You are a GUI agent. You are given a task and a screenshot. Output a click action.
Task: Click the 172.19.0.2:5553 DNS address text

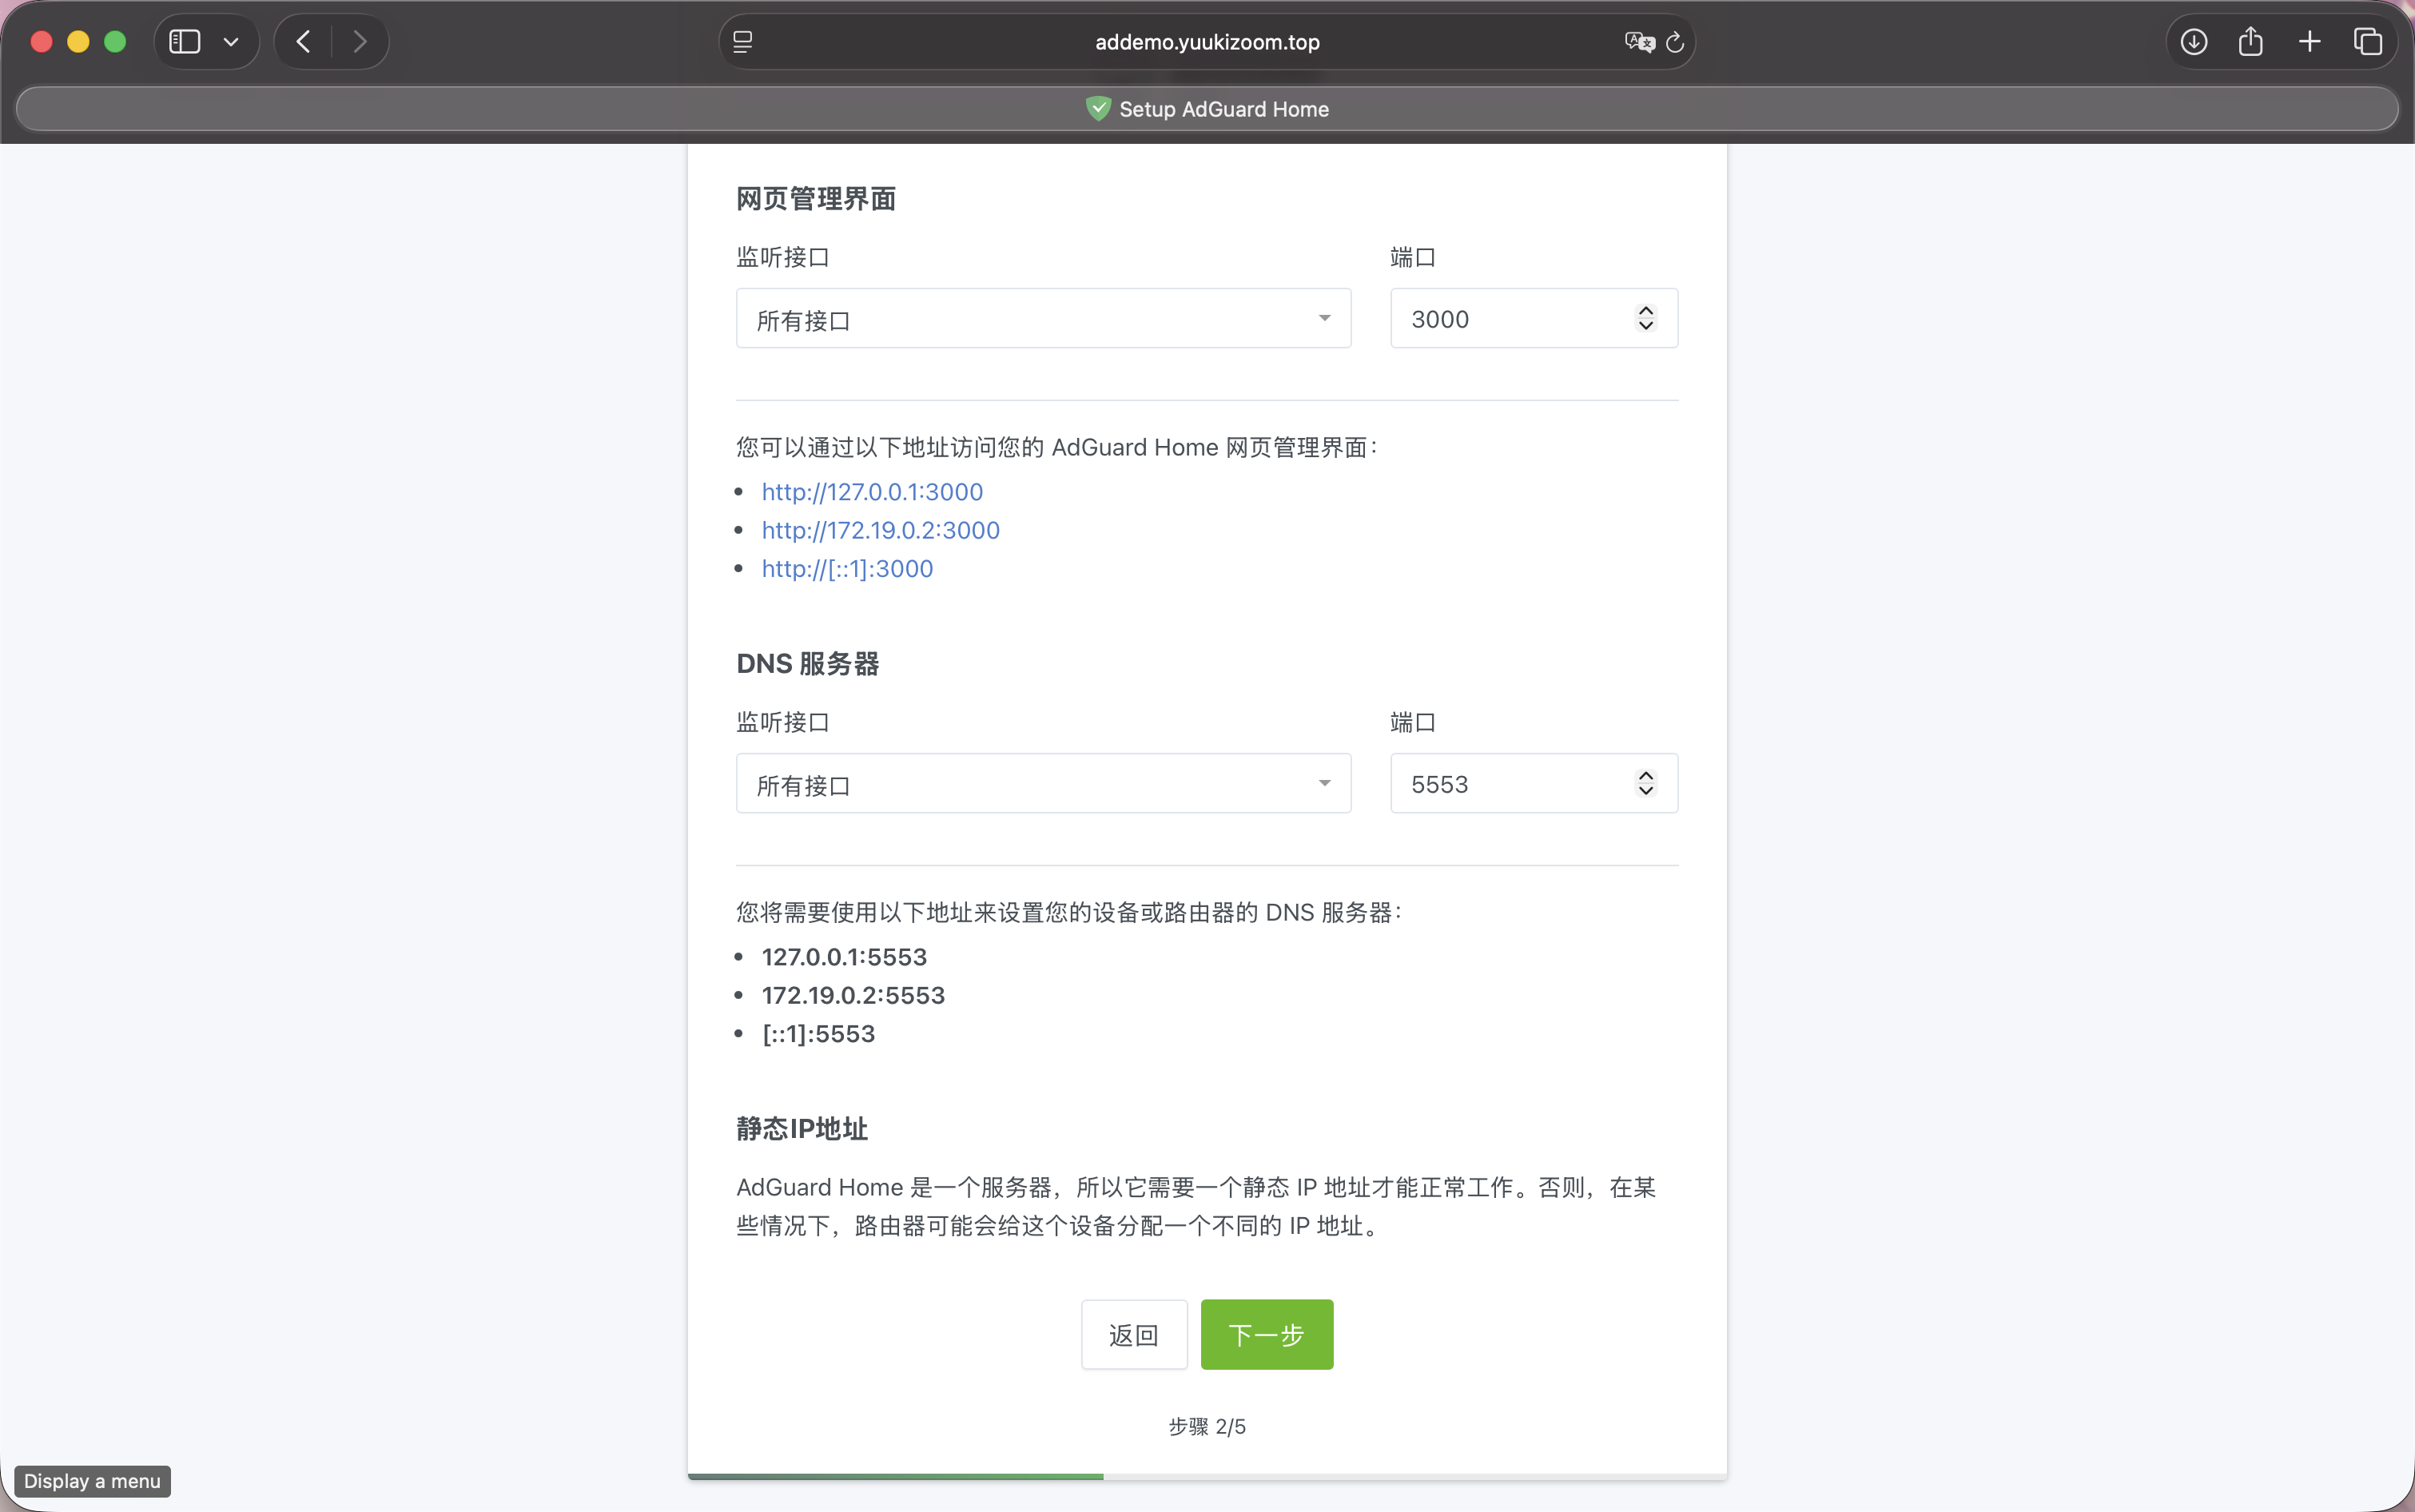(x=853, y=996)
